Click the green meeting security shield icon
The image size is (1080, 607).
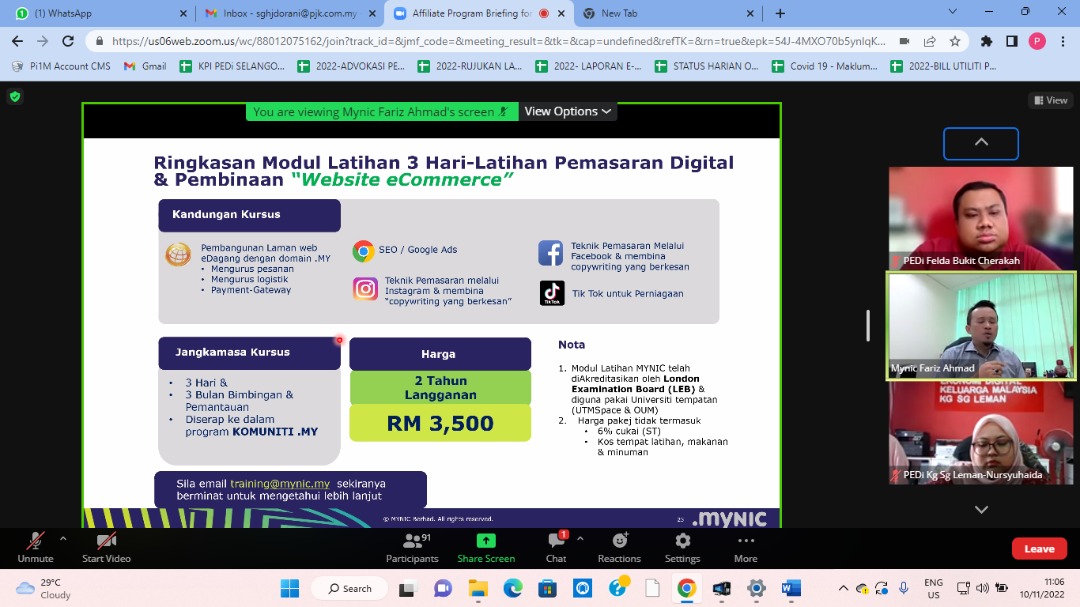(15, 96)
